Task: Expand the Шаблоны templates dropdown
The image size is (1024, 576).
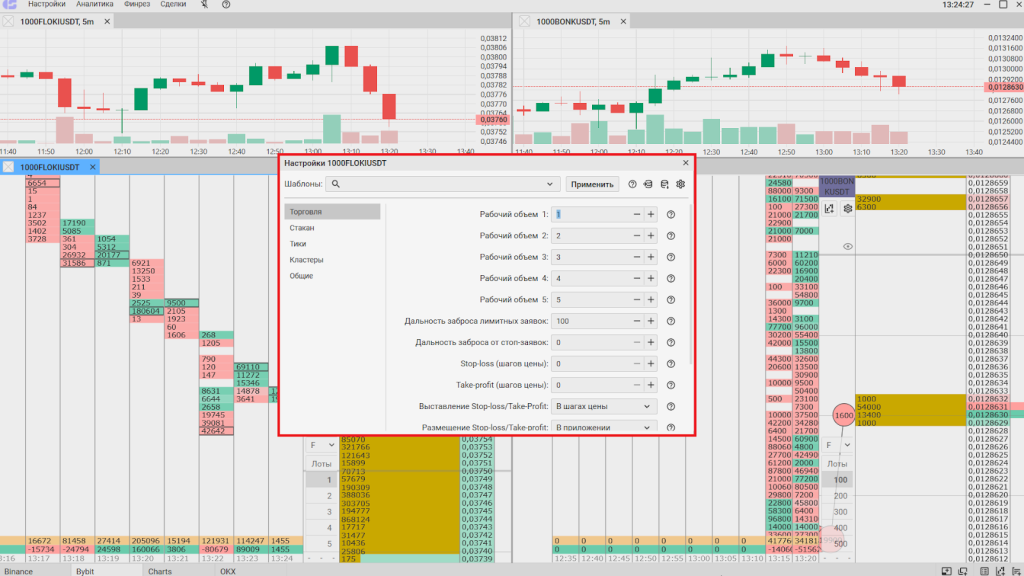Action: click(550, 184)
